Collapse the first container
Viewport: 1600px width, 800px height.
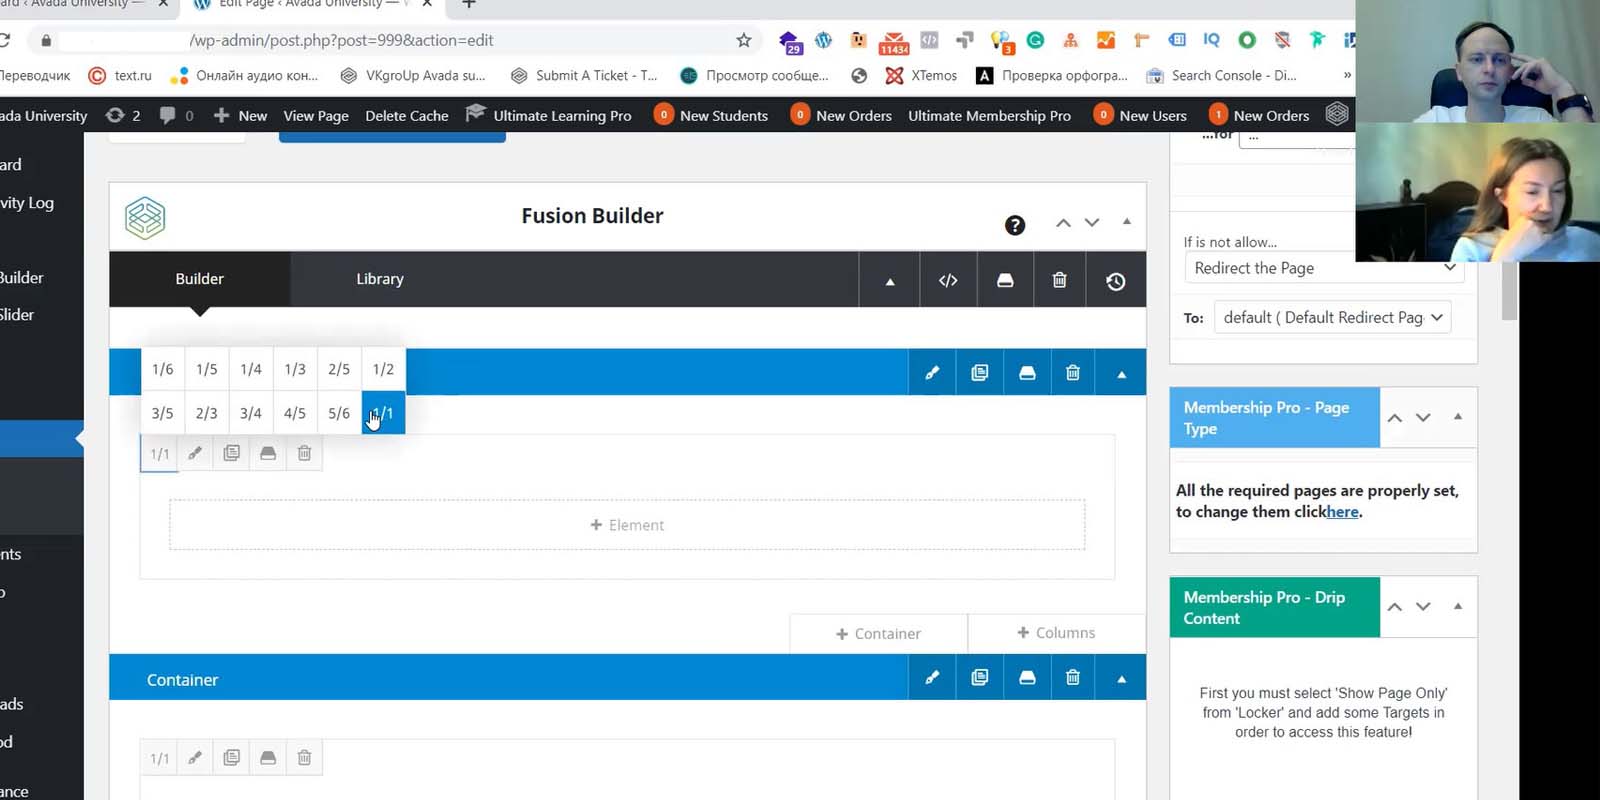click(x=1122, y=374)
